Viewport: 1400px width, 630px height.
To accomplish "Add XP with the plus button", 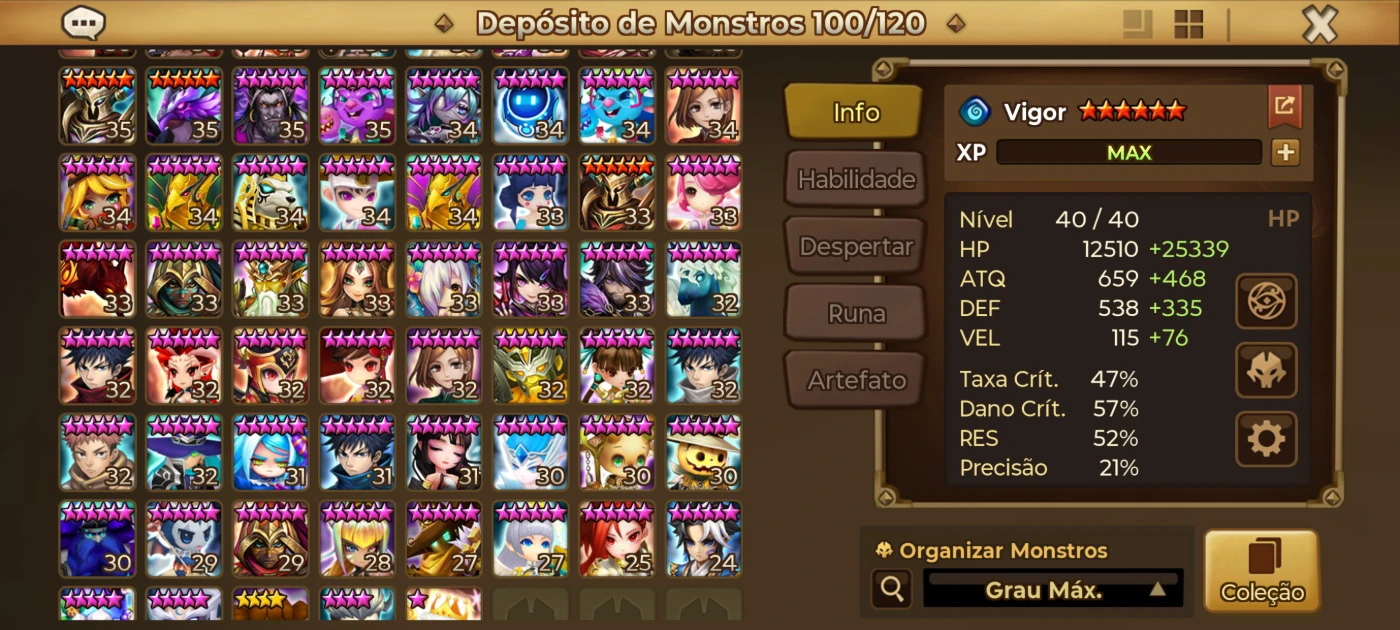I will (x=1285, y=153).
